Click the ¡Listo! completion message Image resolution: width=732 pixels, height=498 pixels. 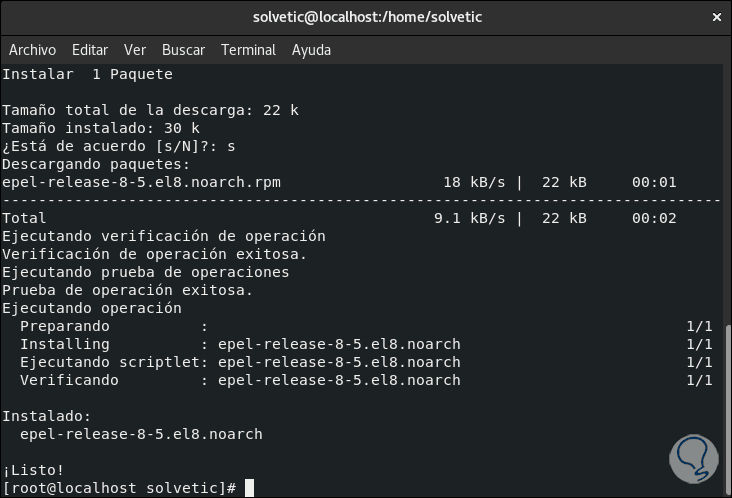point(33,470)
